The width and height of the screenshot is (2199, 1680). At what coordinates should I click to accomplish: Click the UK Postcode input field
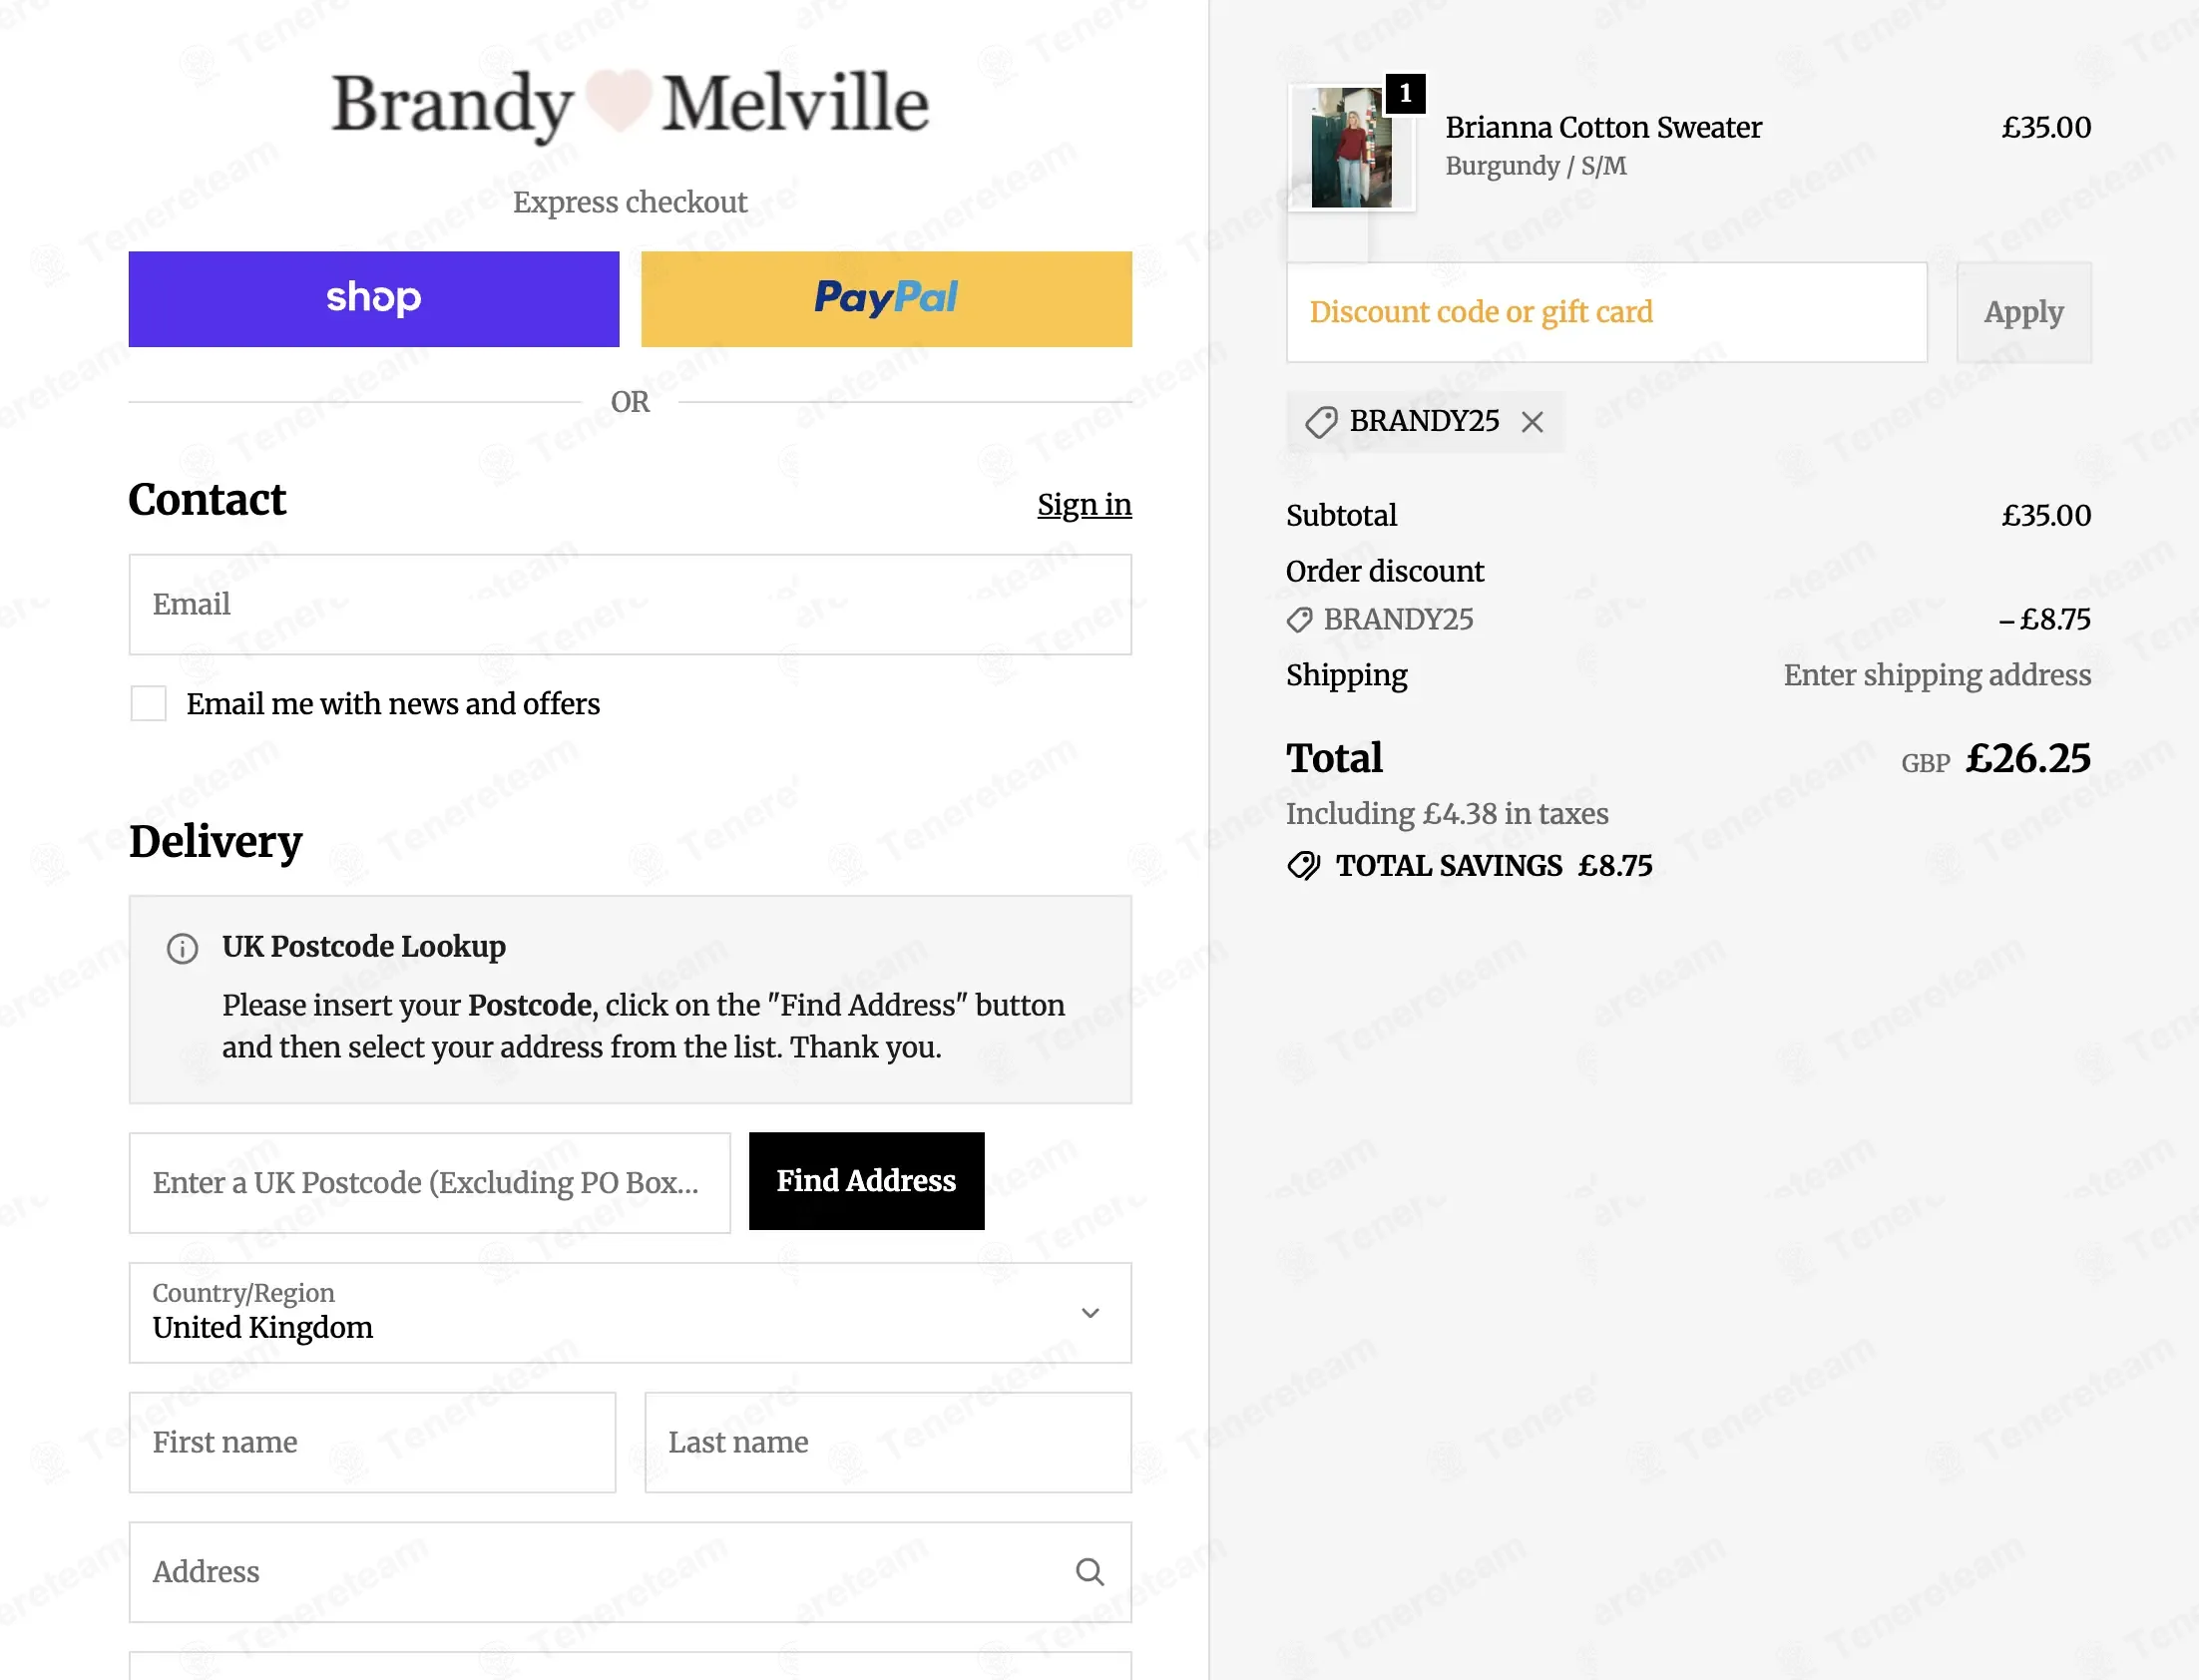(x=430, y=1183)
